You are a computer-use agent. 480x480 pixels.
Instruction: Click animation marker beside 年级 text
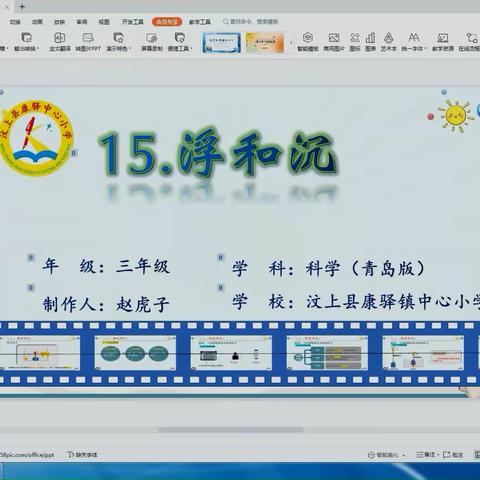coord(31,257)
